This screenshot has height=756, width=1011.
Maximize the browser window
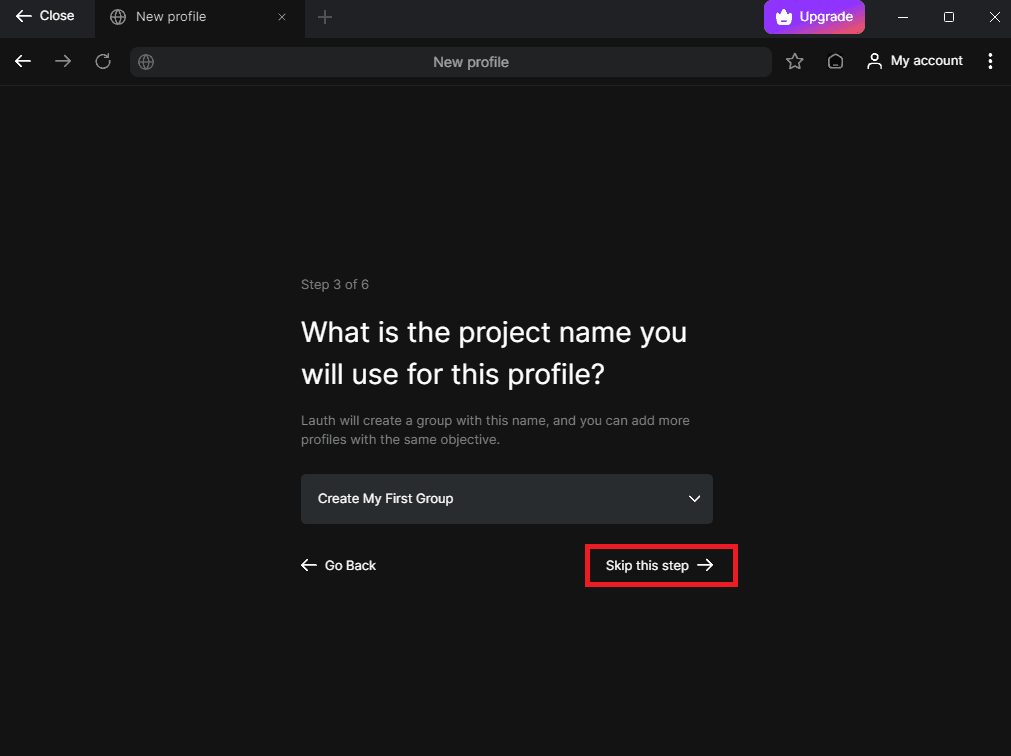[x=949, y=17]
